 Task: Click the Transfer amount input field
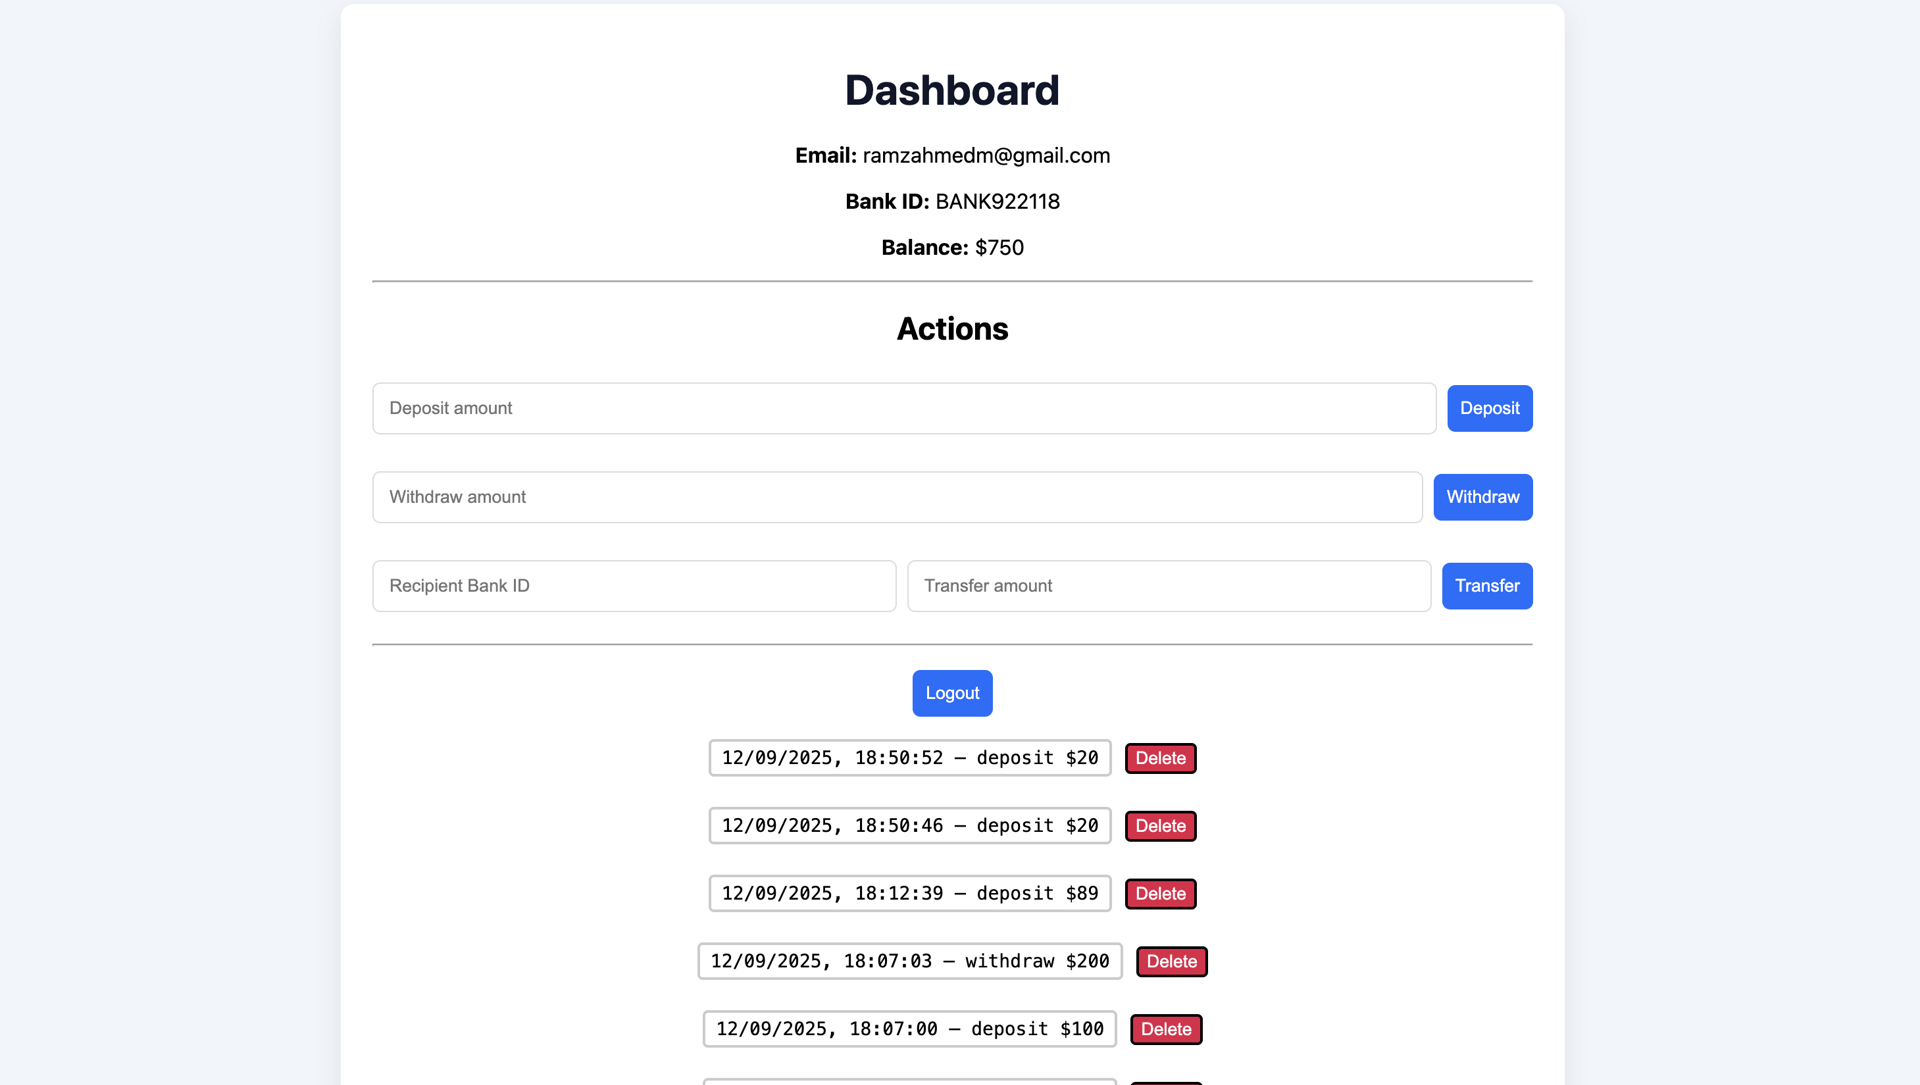coord(1168,585)
